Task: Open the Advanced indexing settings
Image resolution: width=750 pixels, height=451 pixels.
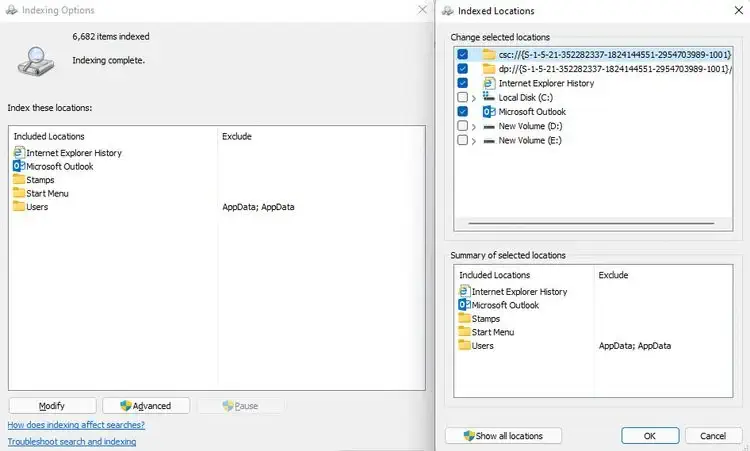Action: [146, 406]
